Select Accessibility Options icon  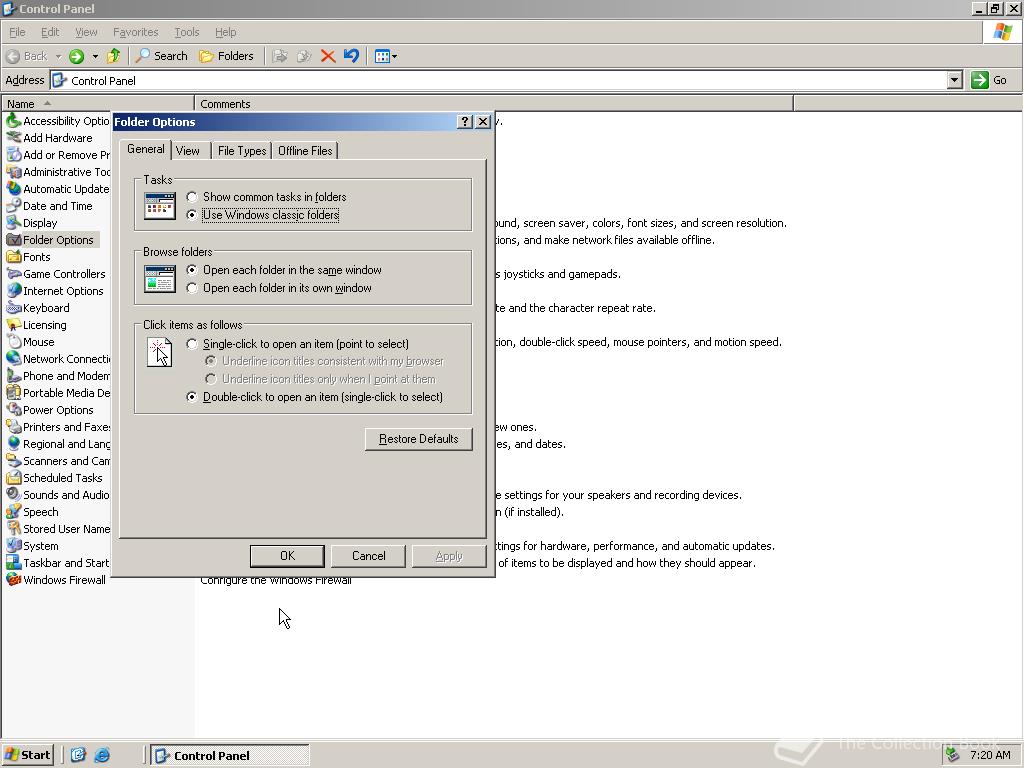14,121
